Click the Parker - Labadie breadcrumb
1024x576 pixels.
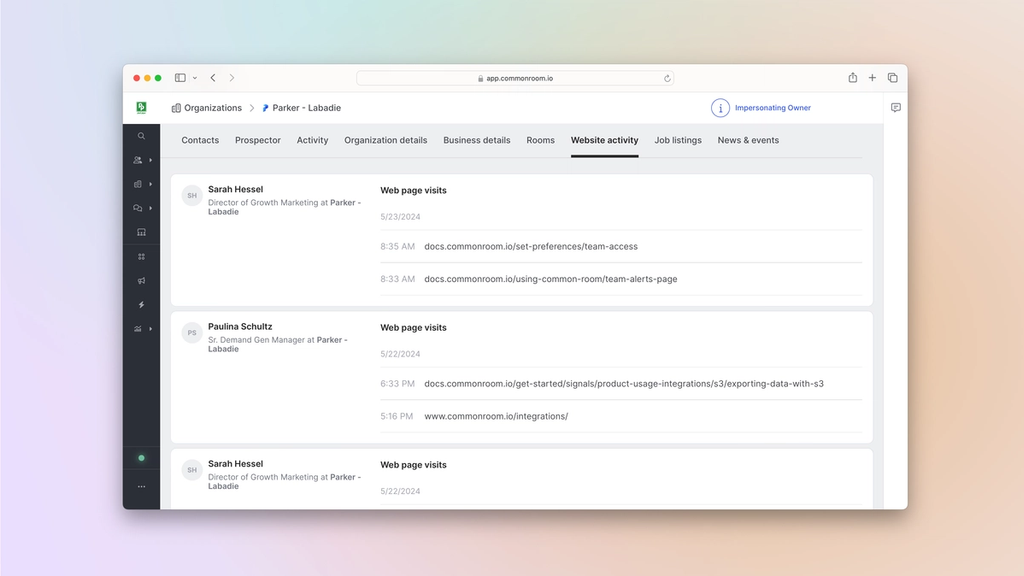pyautogui.click(x=301, y=108)
